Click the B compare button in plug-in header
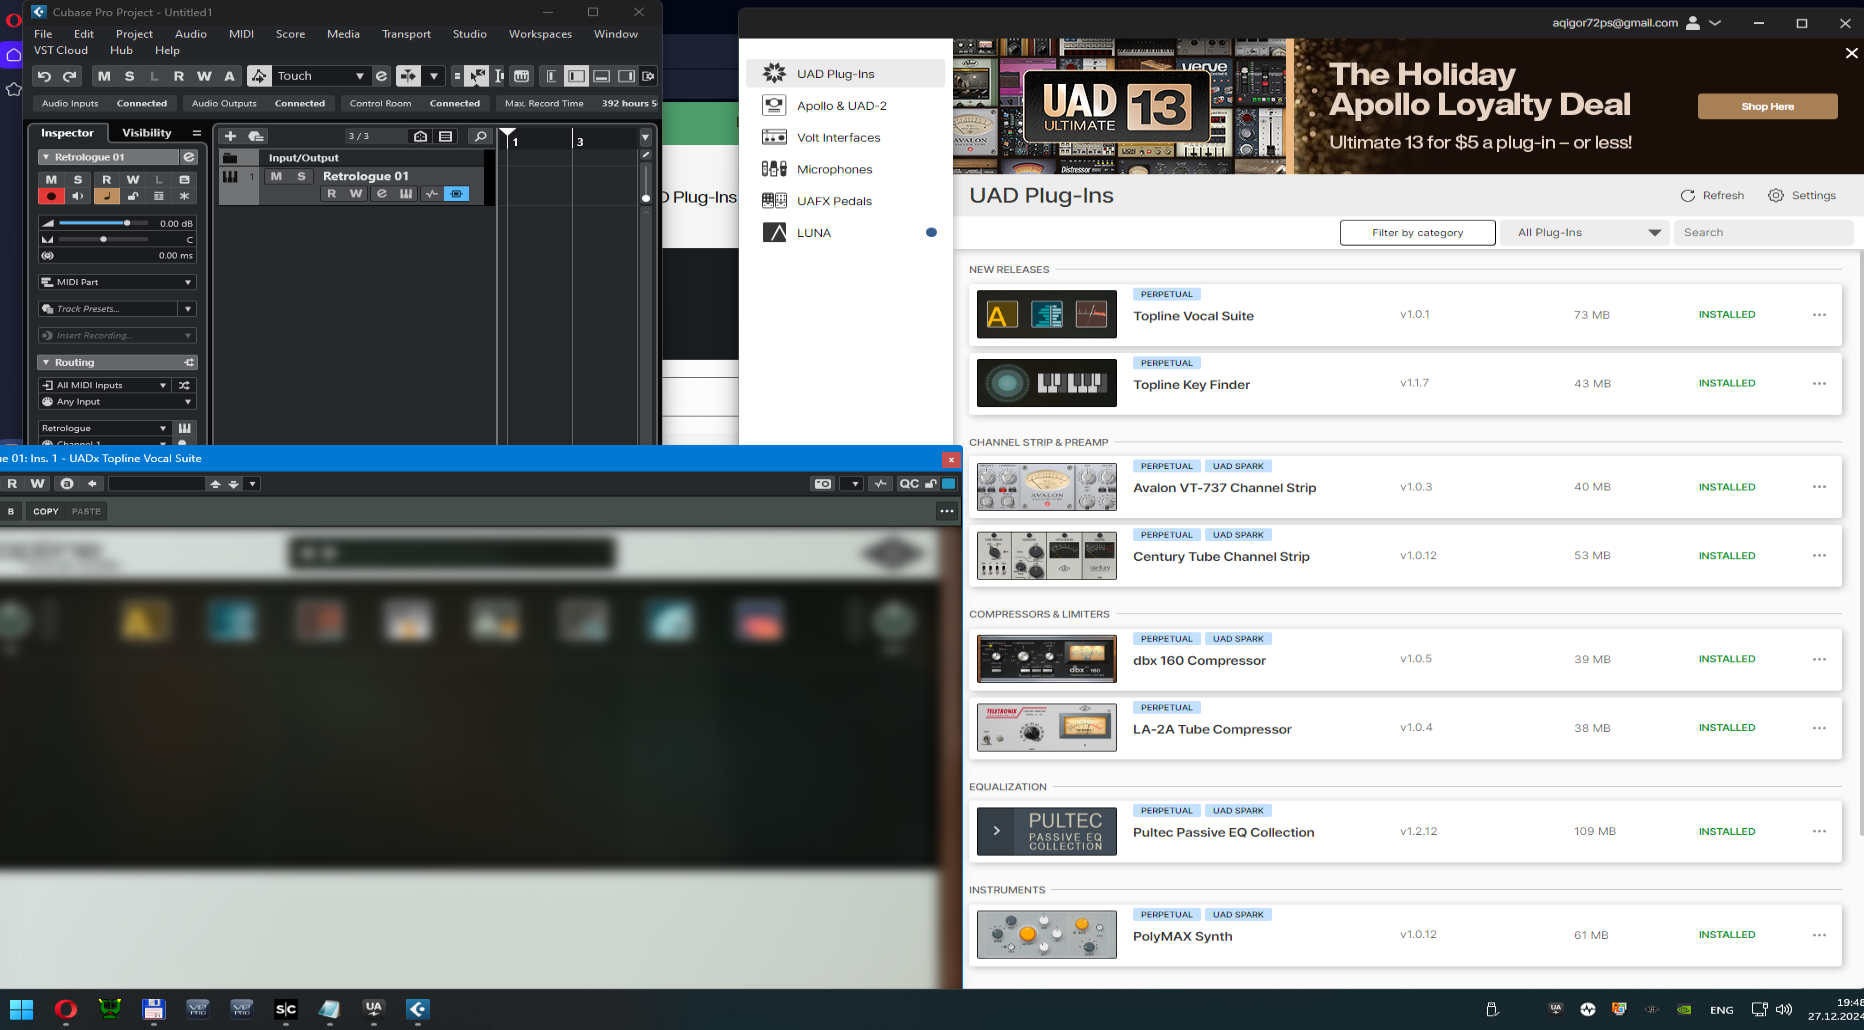Image resolution: width=1864 pixels, height=1030 pixels. (11, 511)
